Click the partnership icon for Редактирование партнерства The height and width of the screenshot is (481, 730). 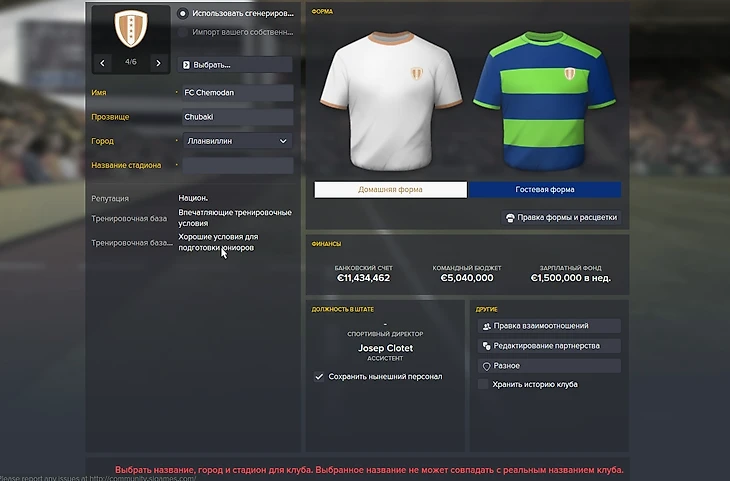tap(487, 346)
